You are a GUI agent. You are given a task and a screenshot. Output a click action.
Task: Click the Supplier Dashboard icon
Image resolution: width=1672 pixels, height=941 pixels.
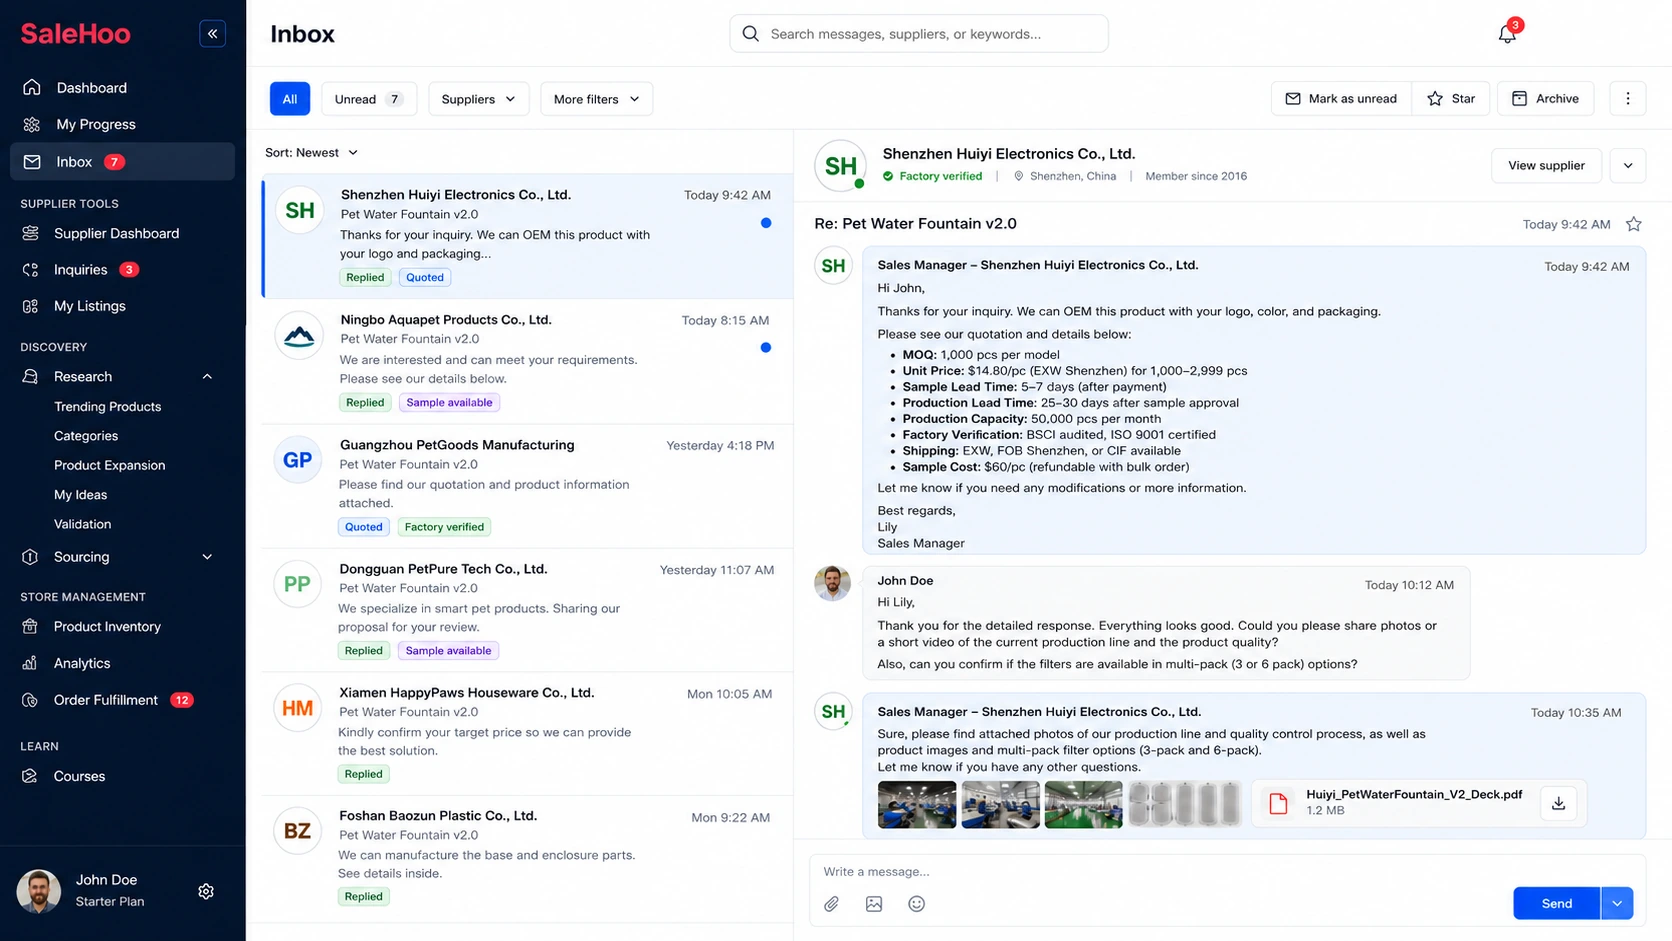point(31,233)
